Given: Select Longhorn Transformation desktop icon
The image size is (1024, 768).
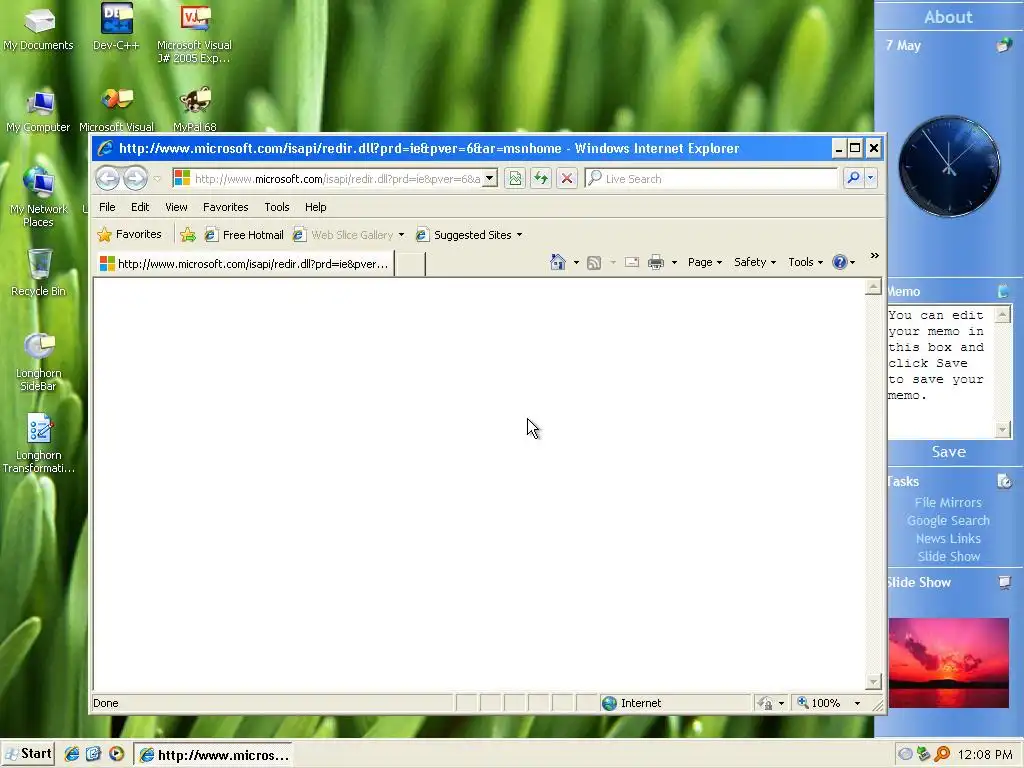Looking at the screenshot, I should (x=39, y=443).
